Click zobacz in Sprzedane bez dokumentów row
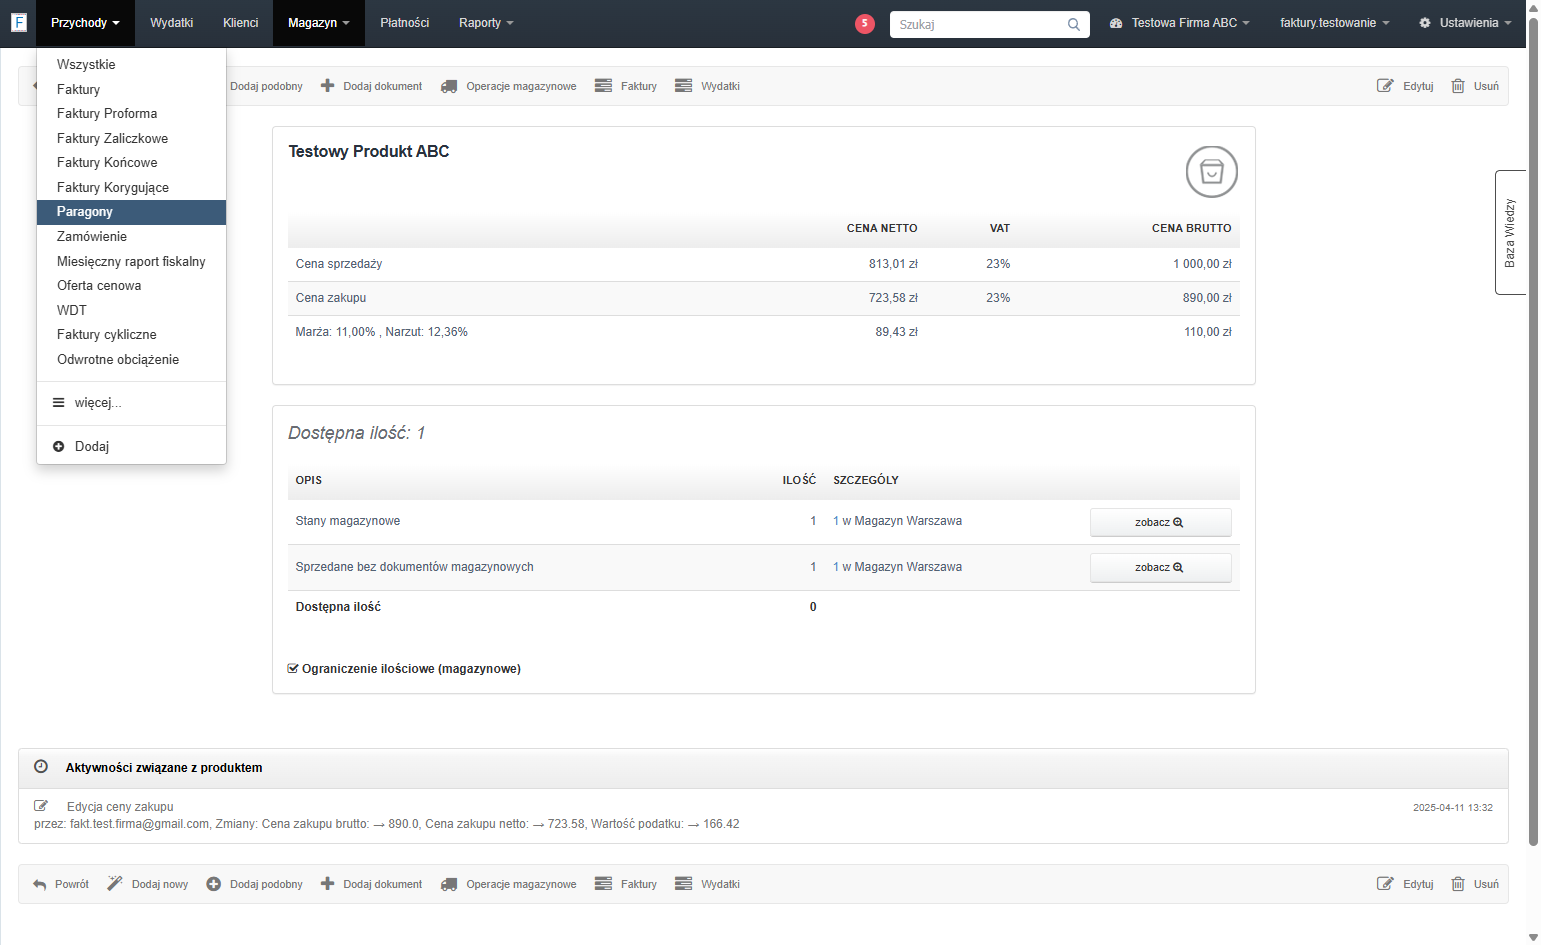The width and height of the screenshot is (1541, 945). 1160,568
